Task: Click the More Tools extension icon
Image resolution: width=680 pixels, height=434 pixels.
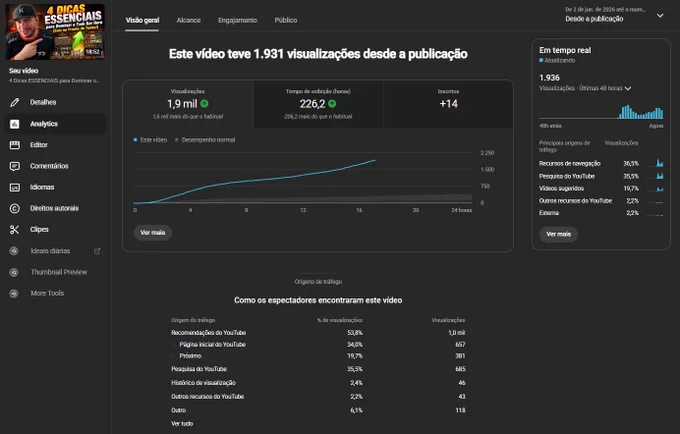Action: (14, 293)
